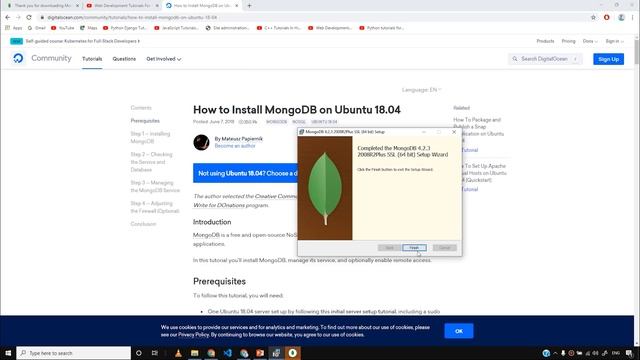Screen dimensions: 640x360
Task: Click the taskbar 'Type here to search' box
Action: (73, 353)
